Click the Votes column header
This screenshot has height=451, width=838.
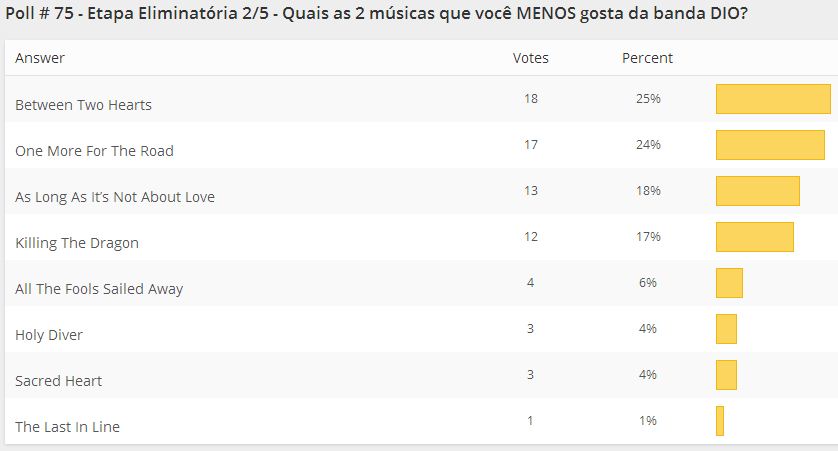coord(530,58)
